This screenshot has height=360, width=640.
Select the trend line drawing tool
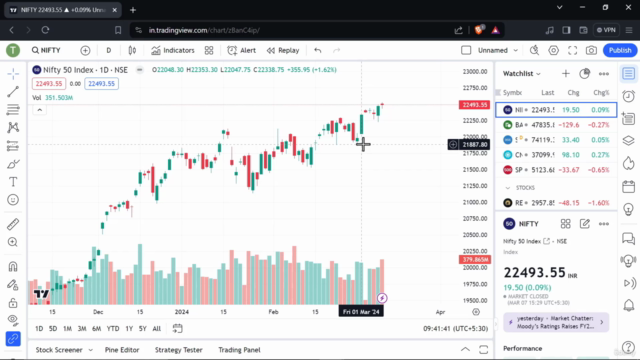point(13,92)
